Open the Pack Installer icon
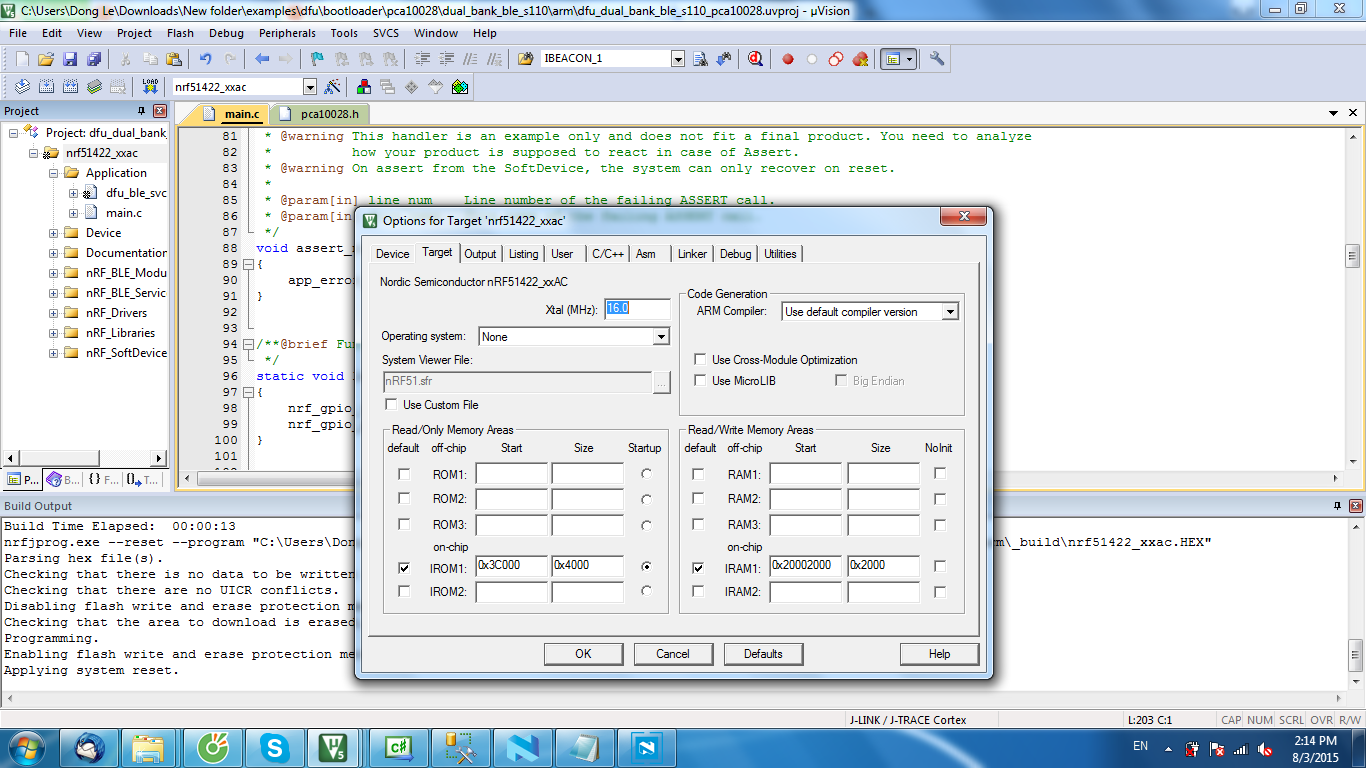 coord(460,87)
